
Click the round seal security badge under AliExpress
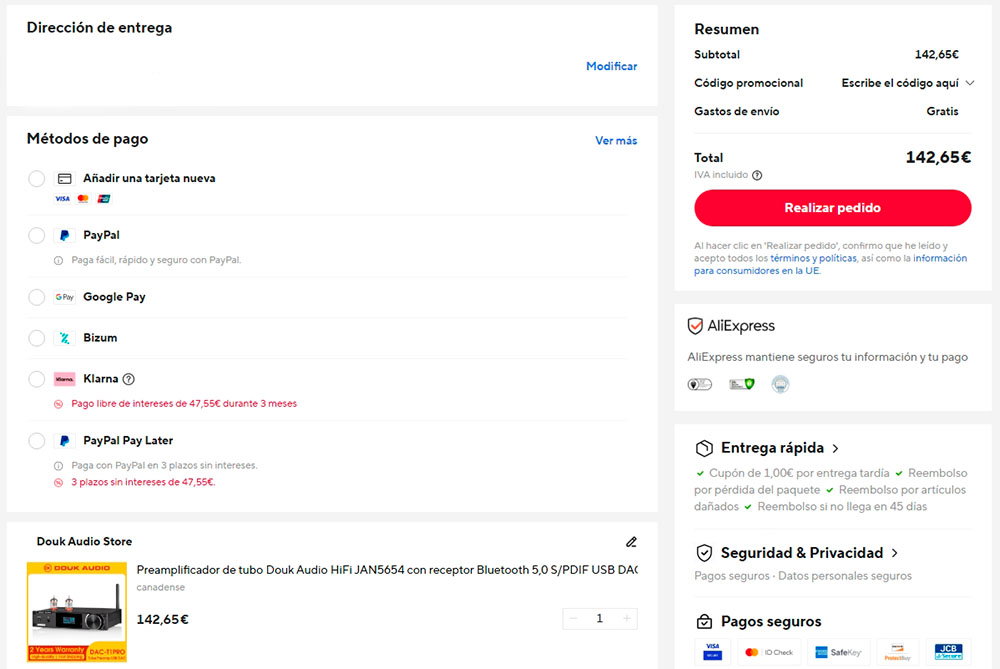pyautogui.click(x=780, y=384)
